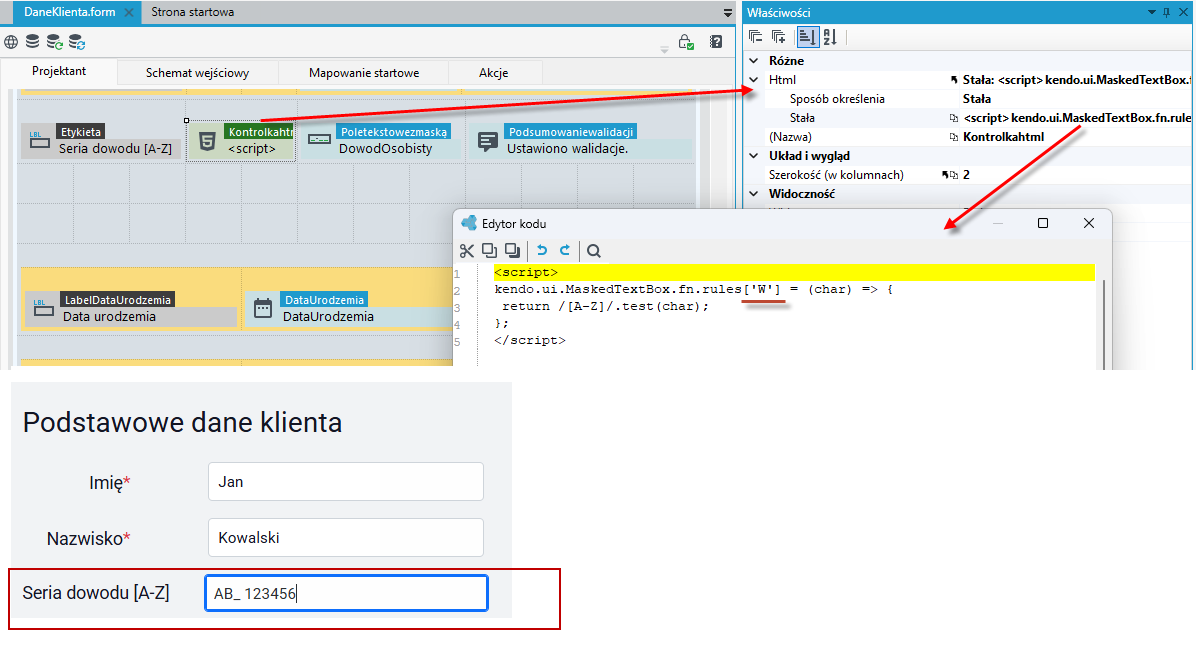Undo the last change in Edytor kodu
This screenshot has height=664, width=1196.
coord(542,251)
